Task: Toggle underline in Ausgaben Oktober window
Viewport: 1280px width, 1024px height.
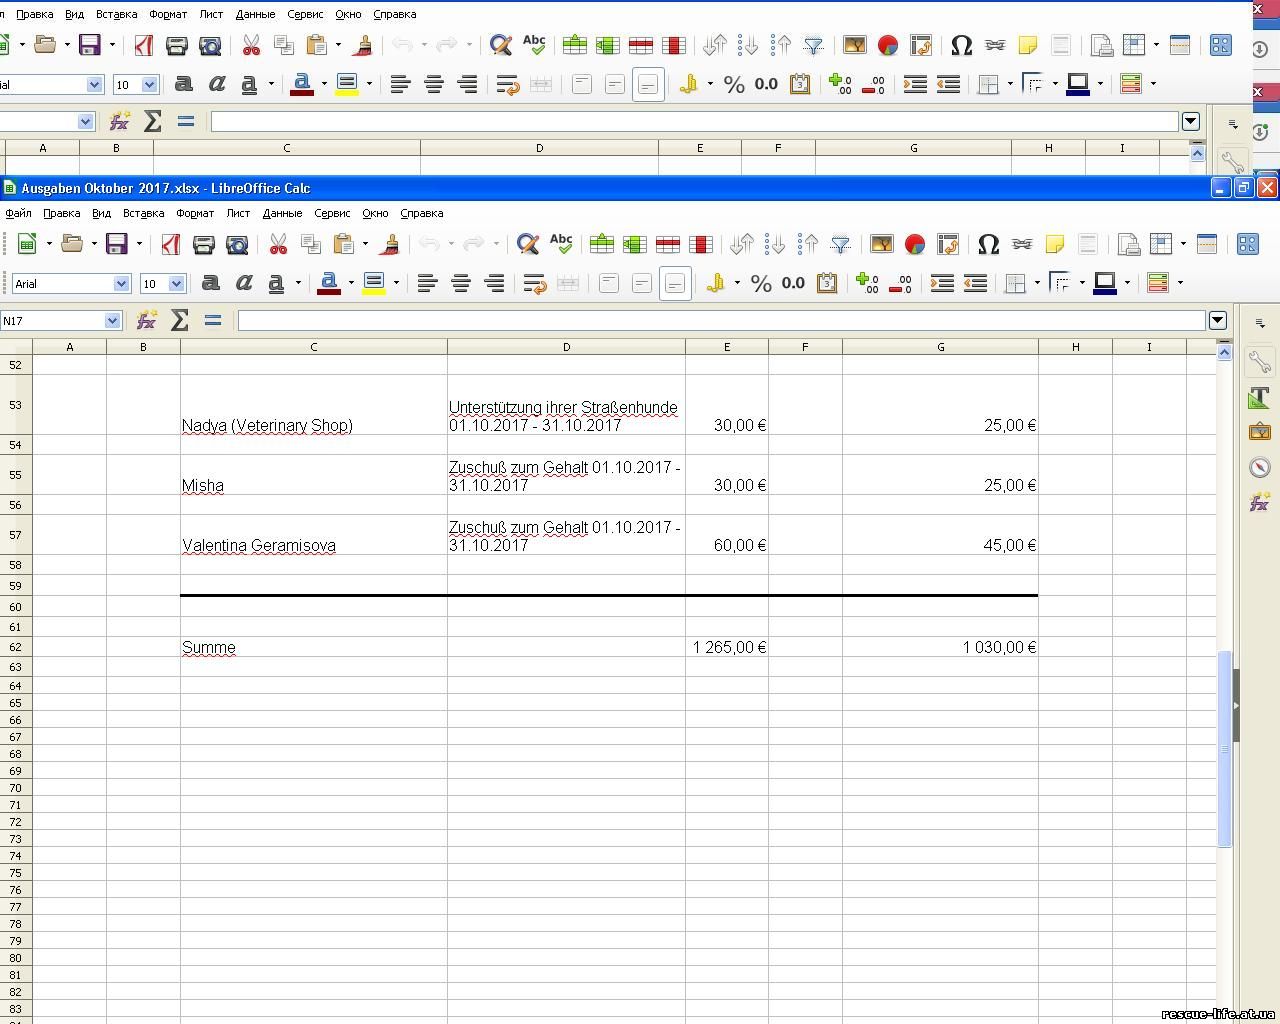Action: point(277,284)
